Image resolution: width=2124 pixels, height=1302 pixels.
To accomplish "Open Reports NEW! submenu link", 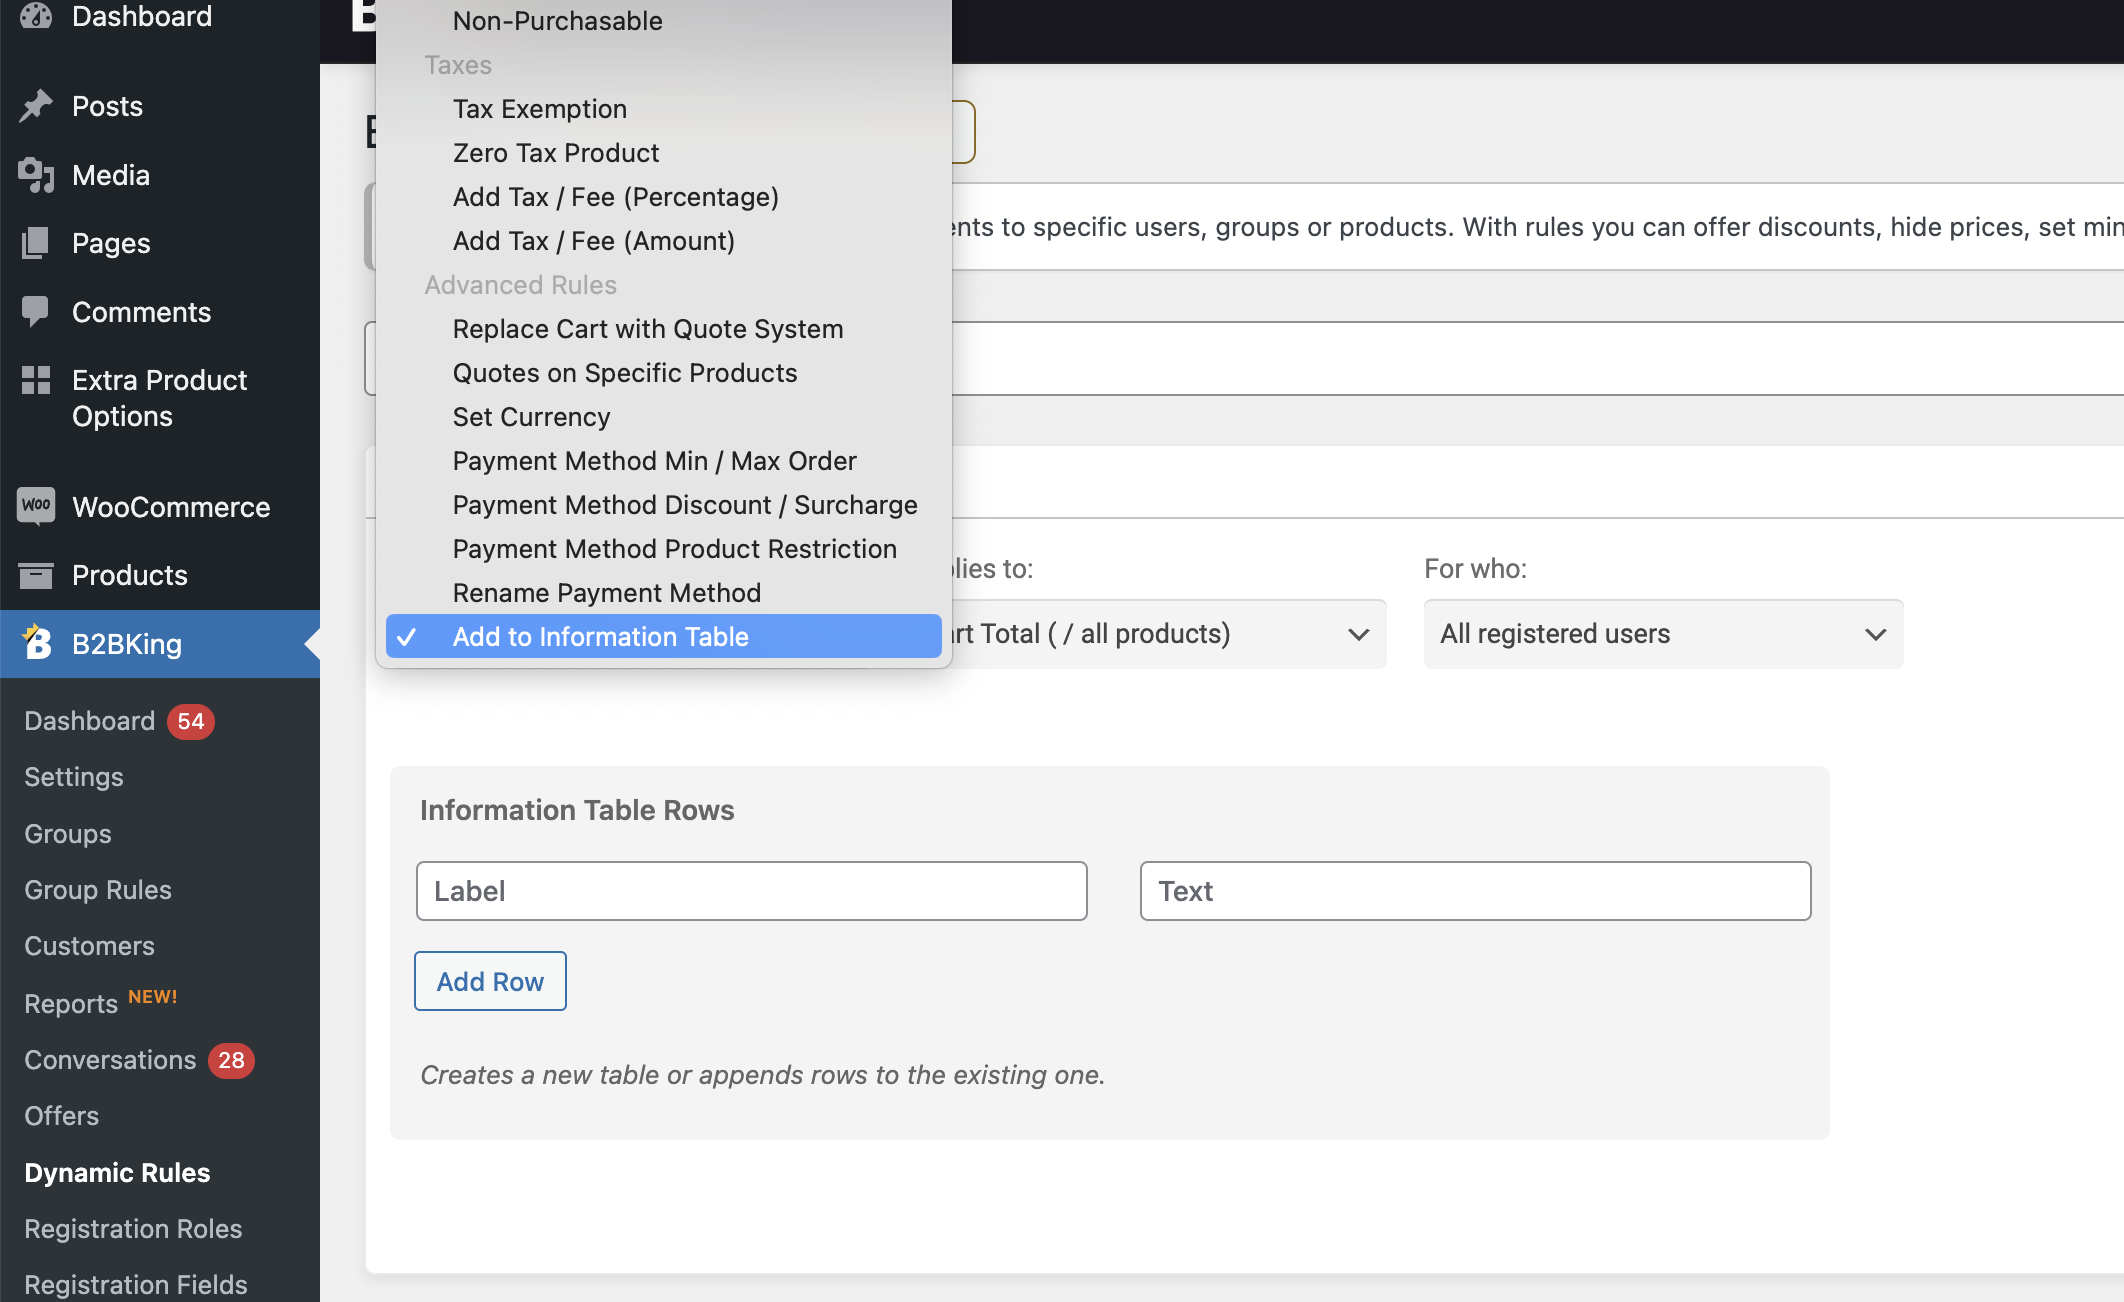I will 100,1003.
